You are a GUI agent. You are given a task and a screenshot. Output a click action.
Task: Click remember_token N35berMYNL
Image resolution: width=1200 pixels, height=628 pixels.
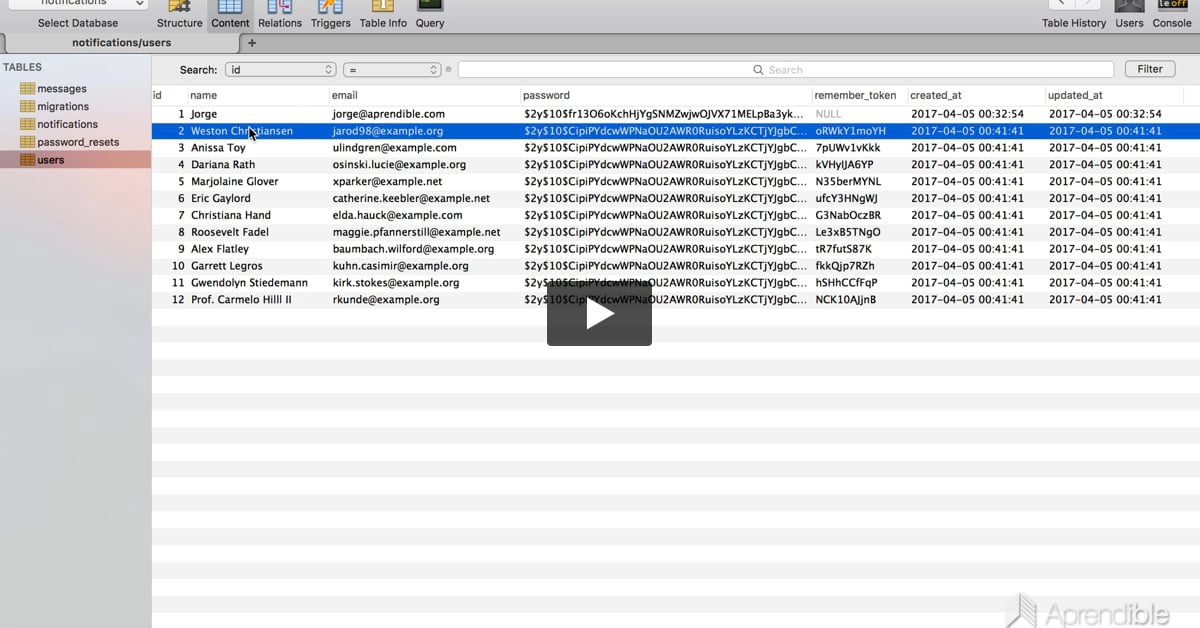(848, 182)
